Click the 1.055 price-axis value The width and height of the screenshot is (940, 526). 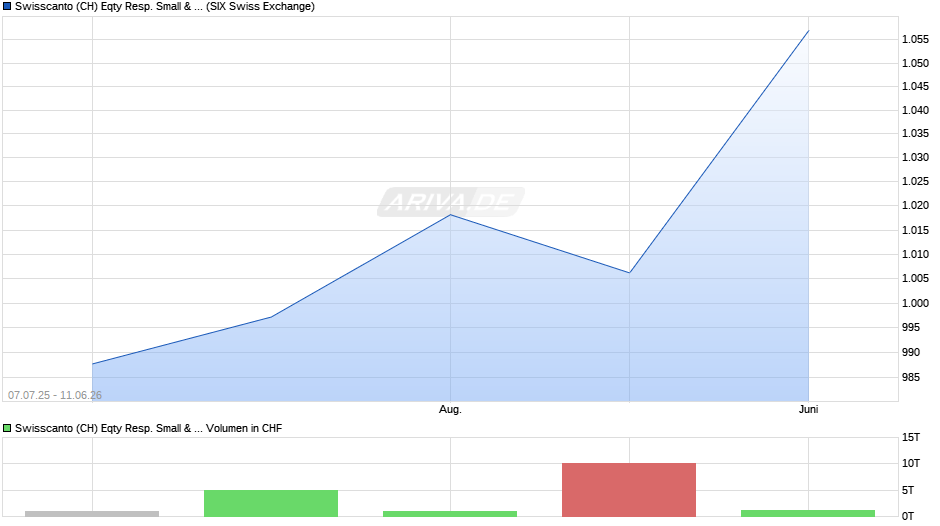[915, 40]
